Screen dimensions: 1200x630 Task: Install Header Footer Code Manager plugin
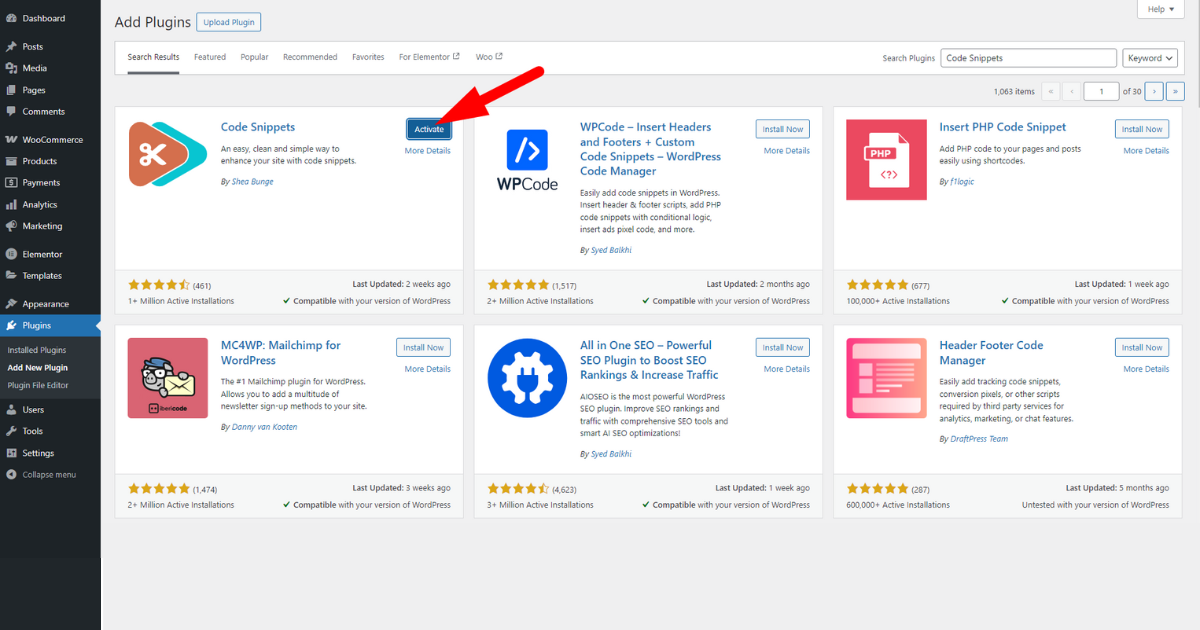pyautogui.click(x=1142, y=347)
